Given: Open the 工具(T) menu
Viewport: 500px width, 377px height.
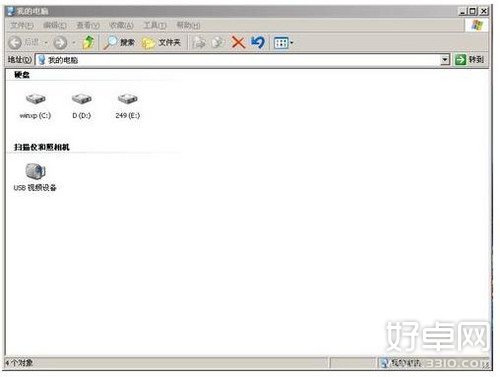Looking at the screenshot, I should pos(155,25).
